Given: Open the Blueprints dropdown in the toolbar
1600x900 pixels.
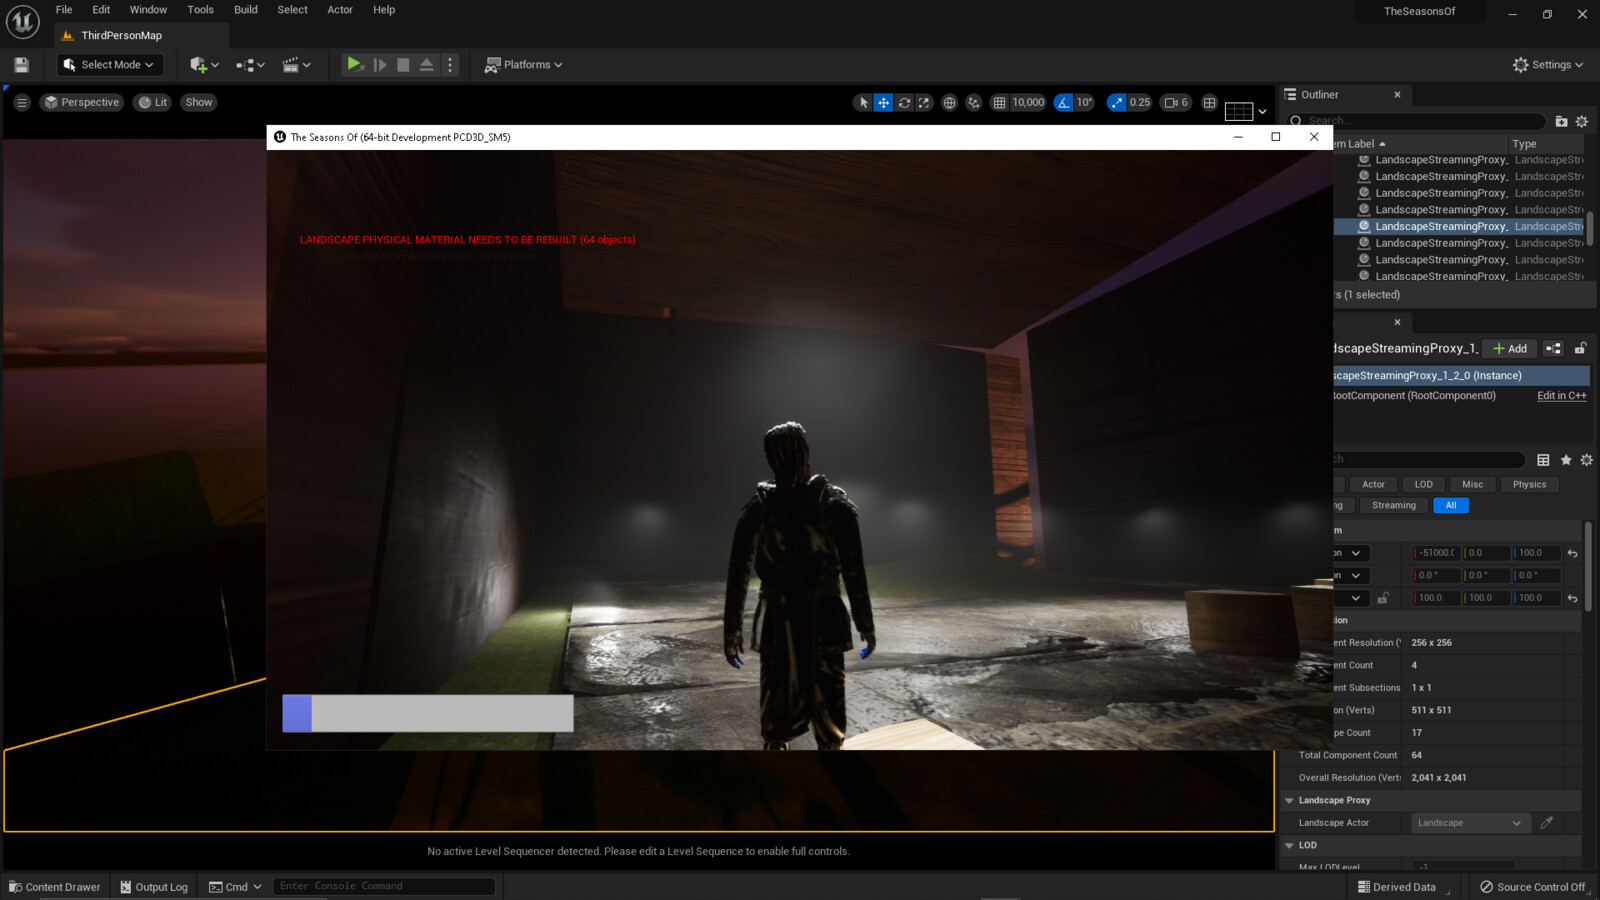Looking at the screenshot, I should 250,65.
